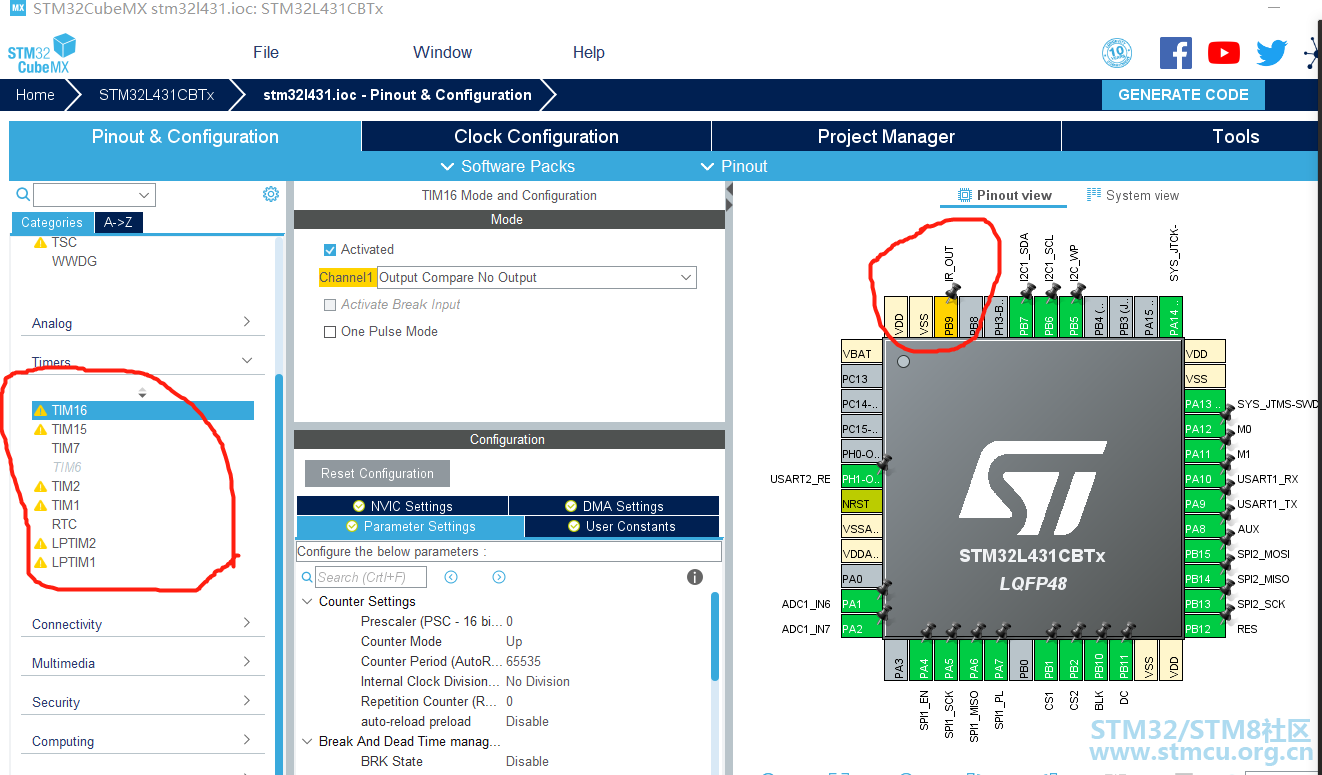The height and width of the screenshot is (775, 1322).
Task: Open the NVIC Settings tab
Action: 402,506
